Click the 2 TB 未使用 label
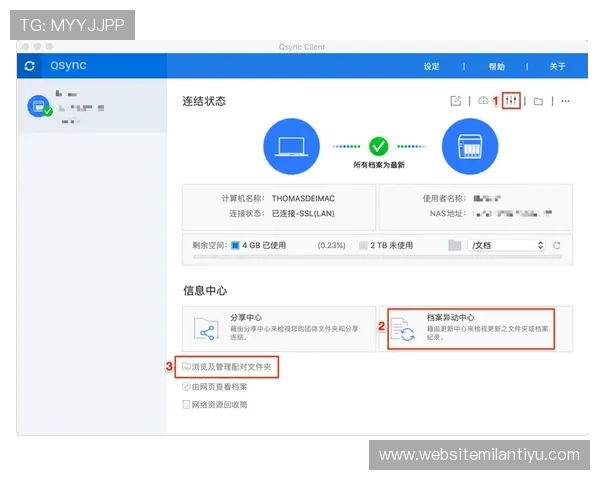 pyautogui.click(x=391, y=245)
